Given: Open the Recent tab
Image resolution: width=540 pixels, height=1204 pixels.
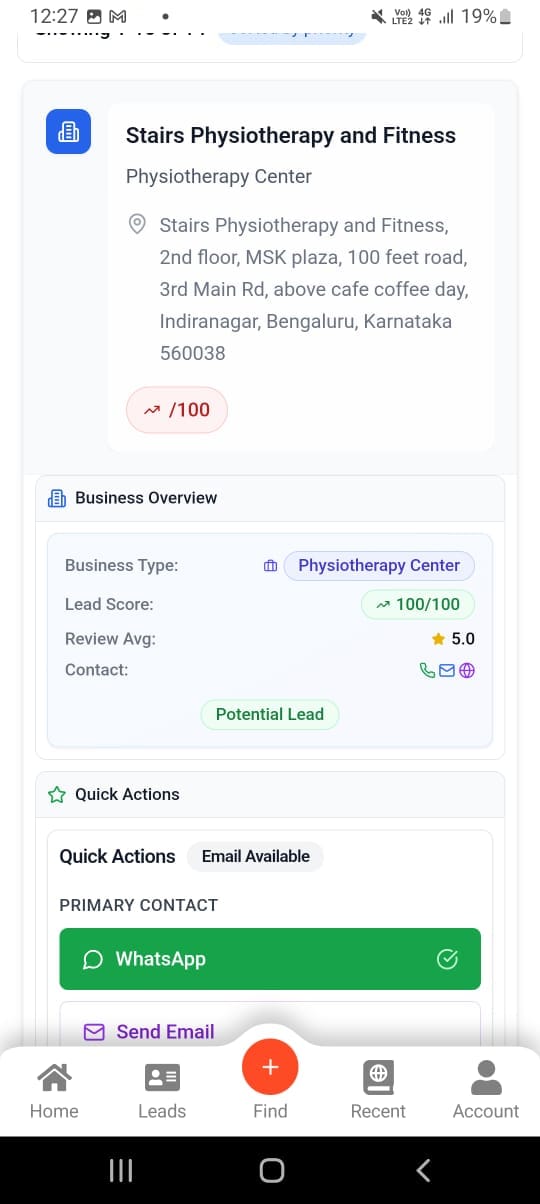Looking at the screenshot, I should (378, 1090).
